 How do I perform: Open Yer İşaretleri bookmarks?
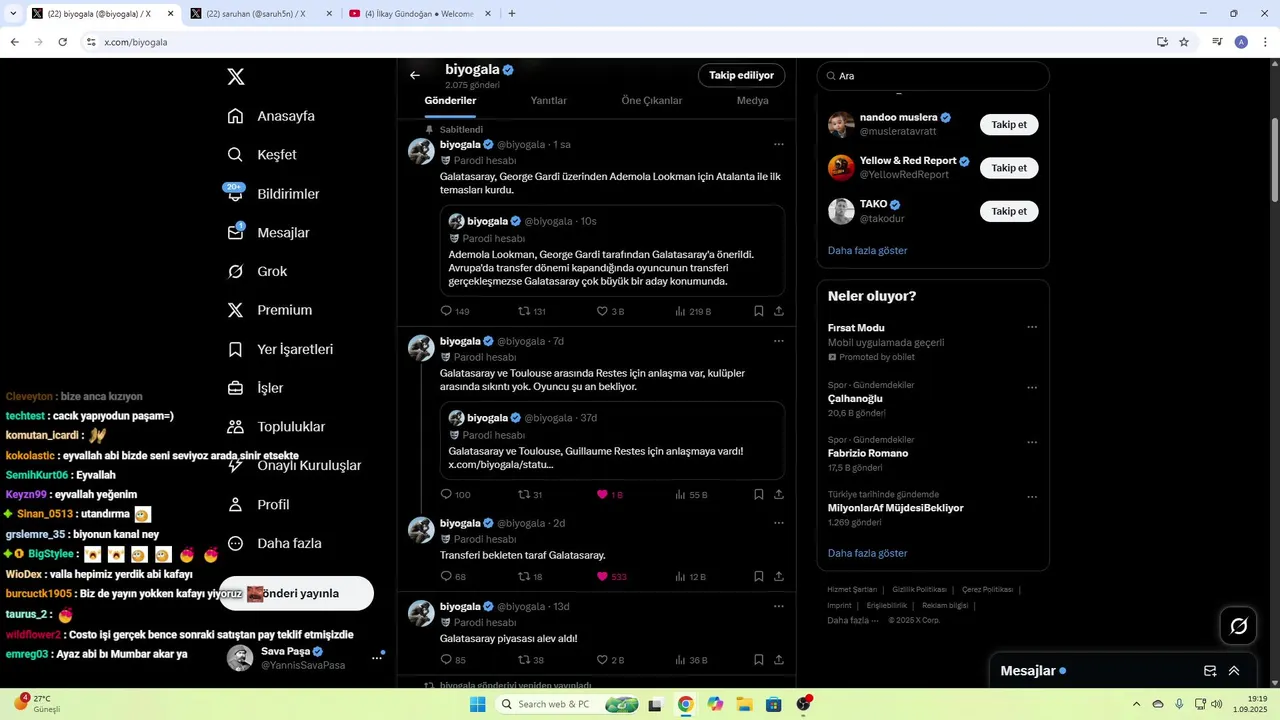[280, 349]
